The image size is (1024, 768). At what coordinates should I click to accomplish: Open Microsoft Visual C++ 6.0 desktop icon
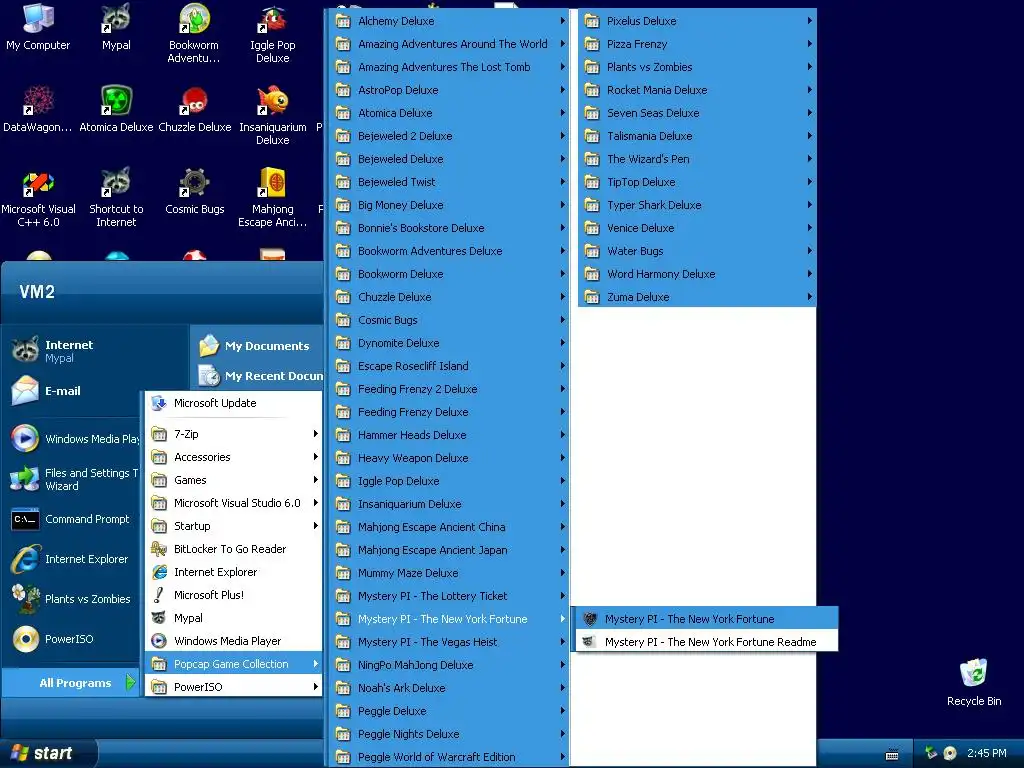pyautogui.click(x=38, y=197)
